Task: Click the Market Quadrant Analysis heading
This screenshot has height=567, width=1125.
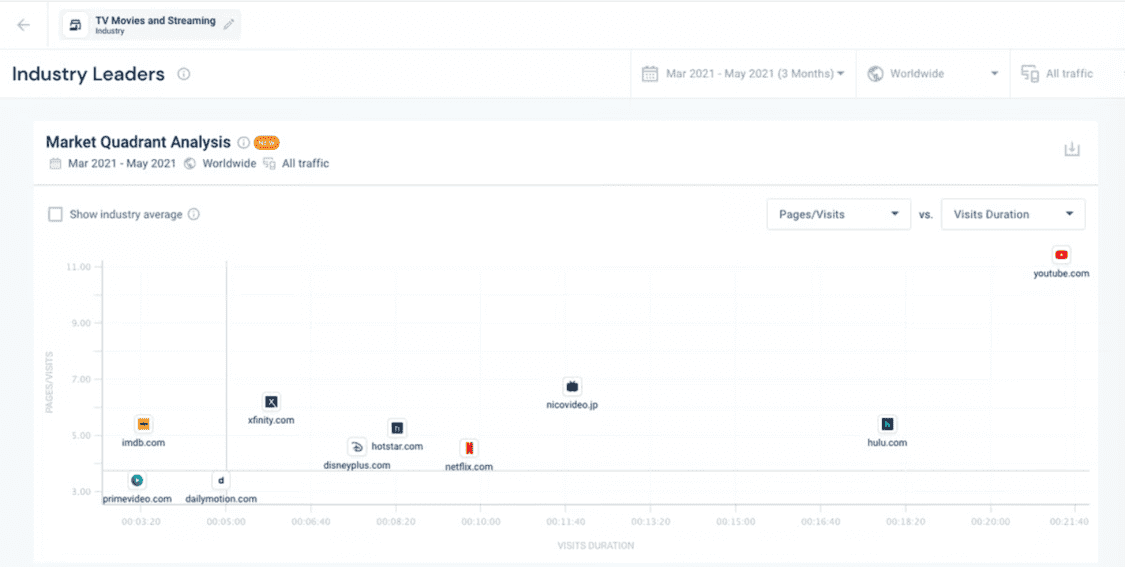Action: point(138,141)
